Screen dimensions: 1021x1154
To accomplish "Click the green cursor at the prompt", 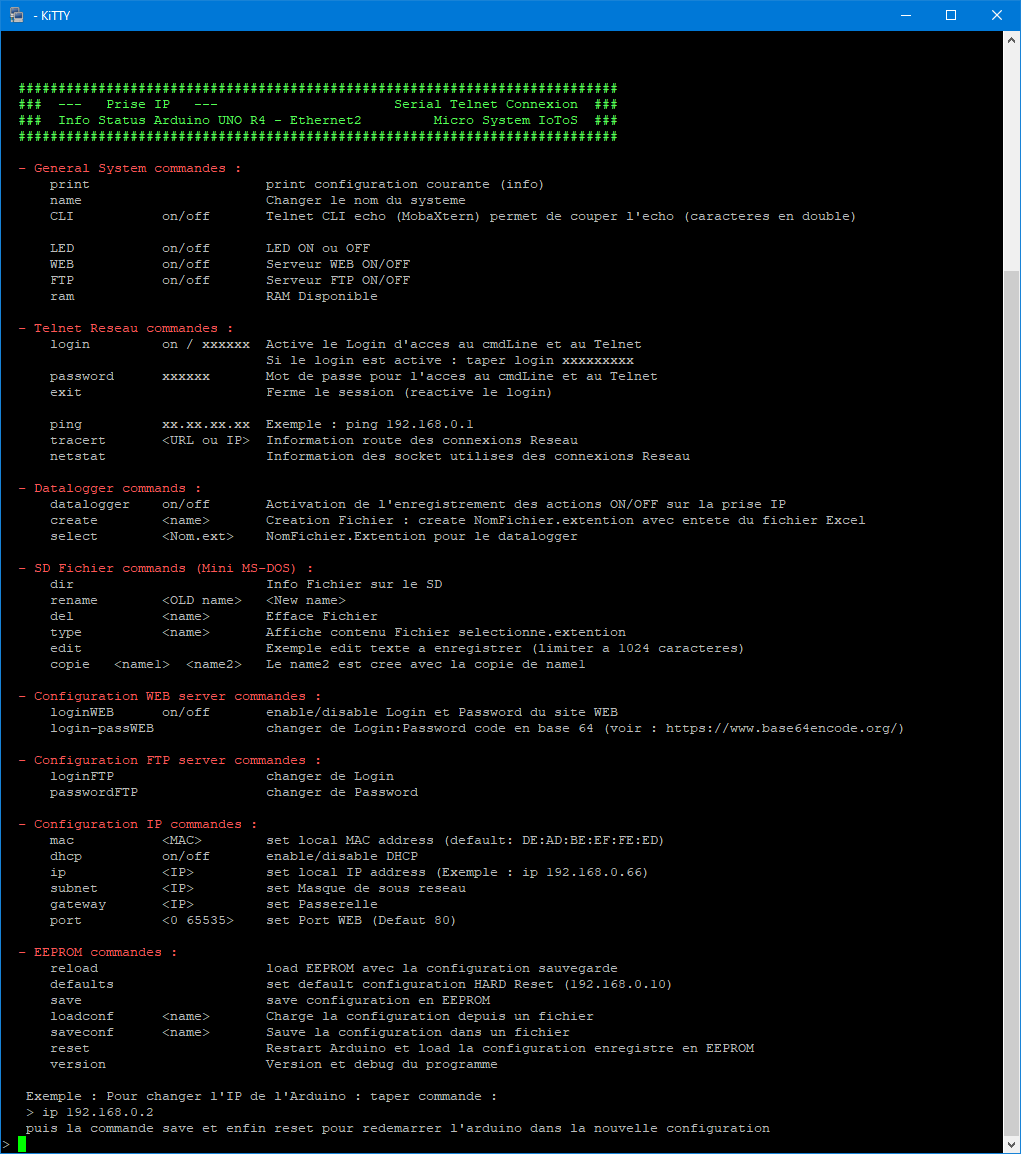I will pyautogui.click(x=22, y=1144).
